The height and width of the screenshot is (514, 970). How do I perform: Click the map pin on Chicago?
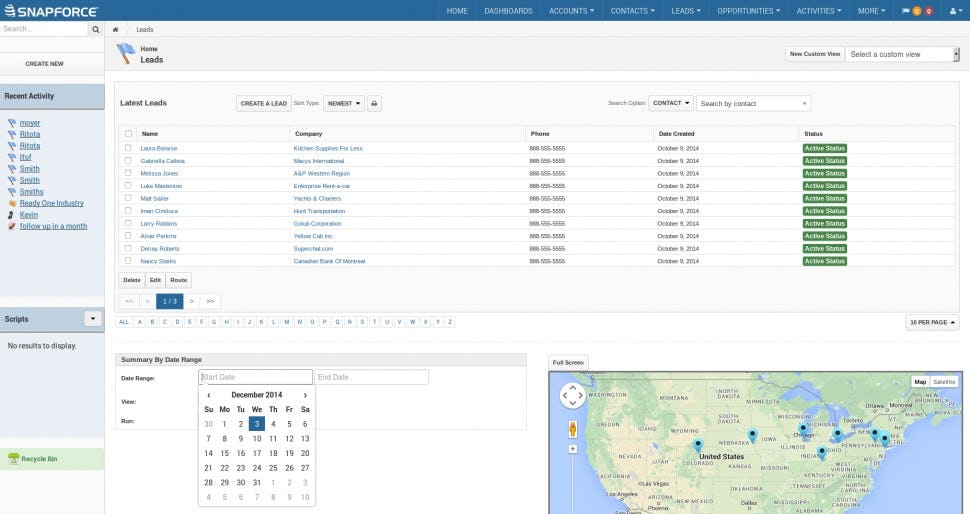(x=803, y=428)
